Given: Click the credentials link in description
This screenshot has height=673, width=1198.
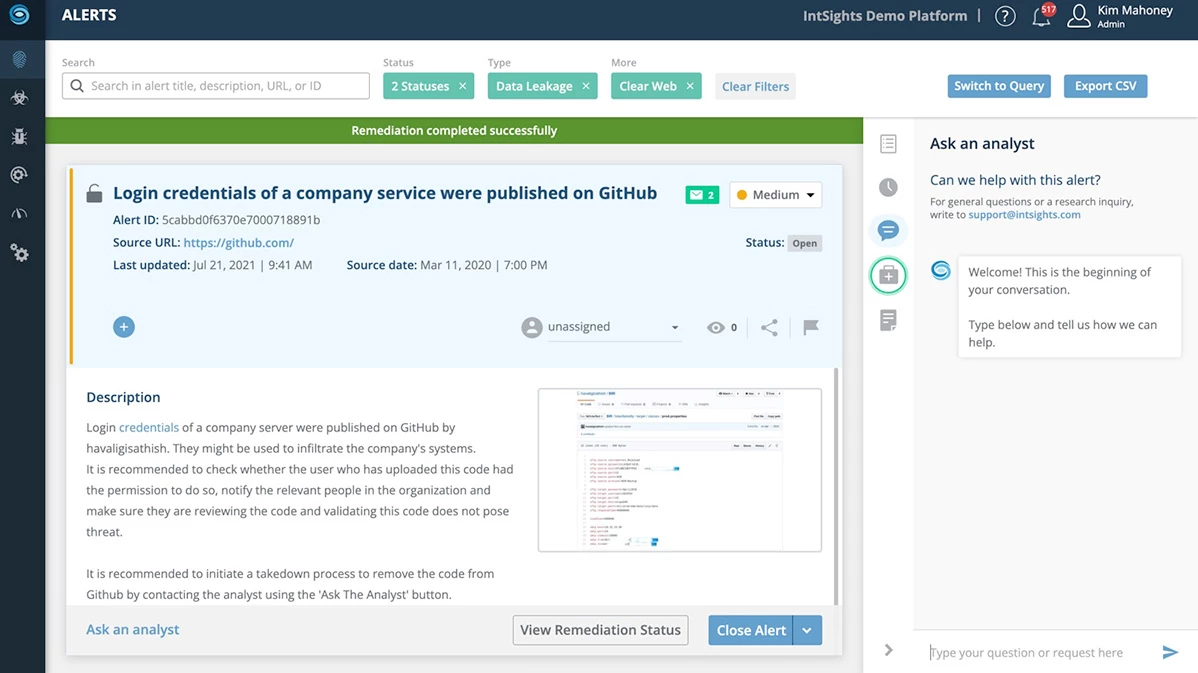Looking at the screenshot, I should pyautogui.click(x=149, y=427).
